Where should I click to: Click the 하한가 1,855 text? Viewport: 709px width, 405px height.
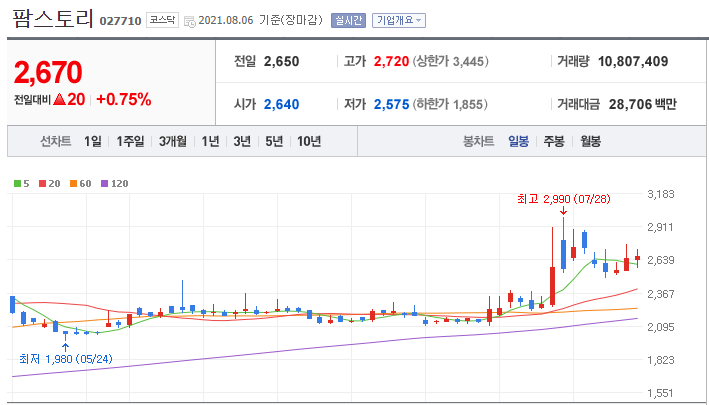pos(450,105)
